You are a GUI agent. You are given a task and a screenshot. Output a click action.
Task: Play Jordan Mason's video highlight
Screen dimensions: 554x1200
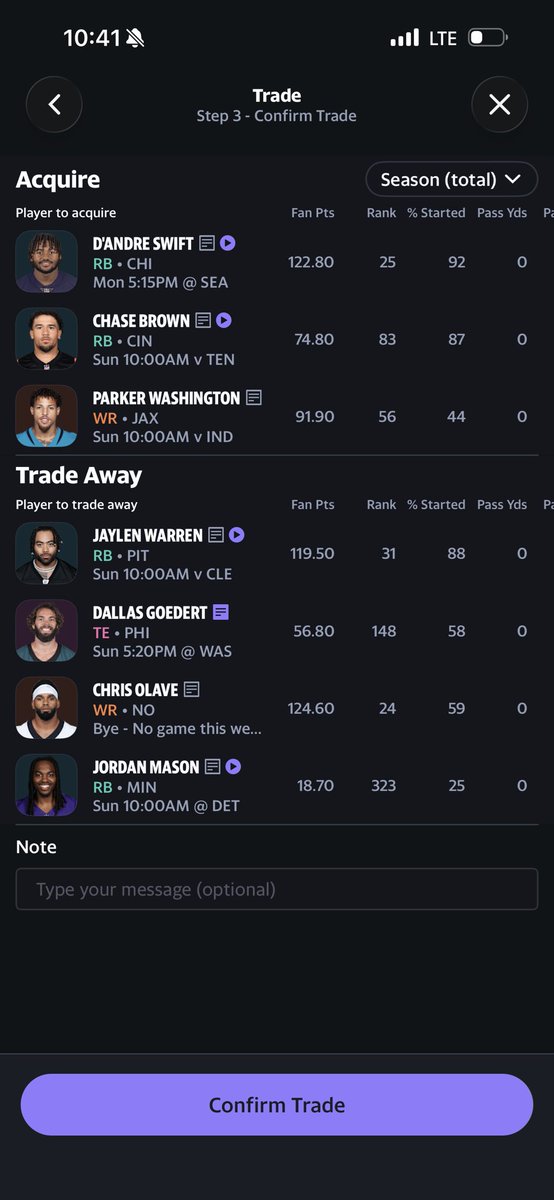pyautogui.click(x=234, y=767)
